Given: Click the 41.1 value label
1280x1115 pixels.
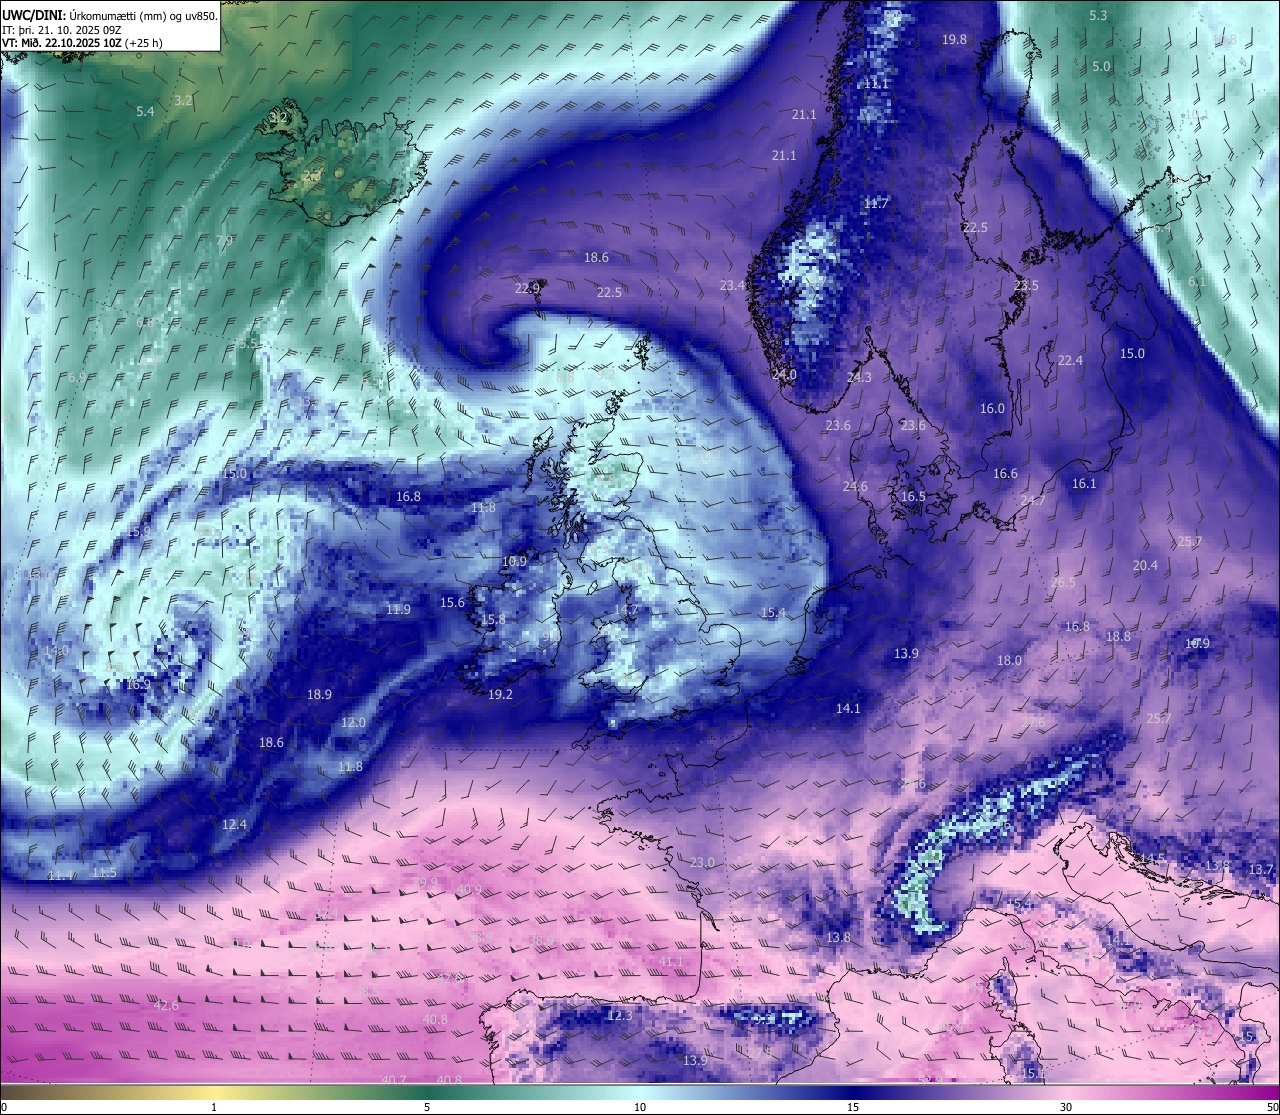Looking at the screenshot, I should coord(671,961).
